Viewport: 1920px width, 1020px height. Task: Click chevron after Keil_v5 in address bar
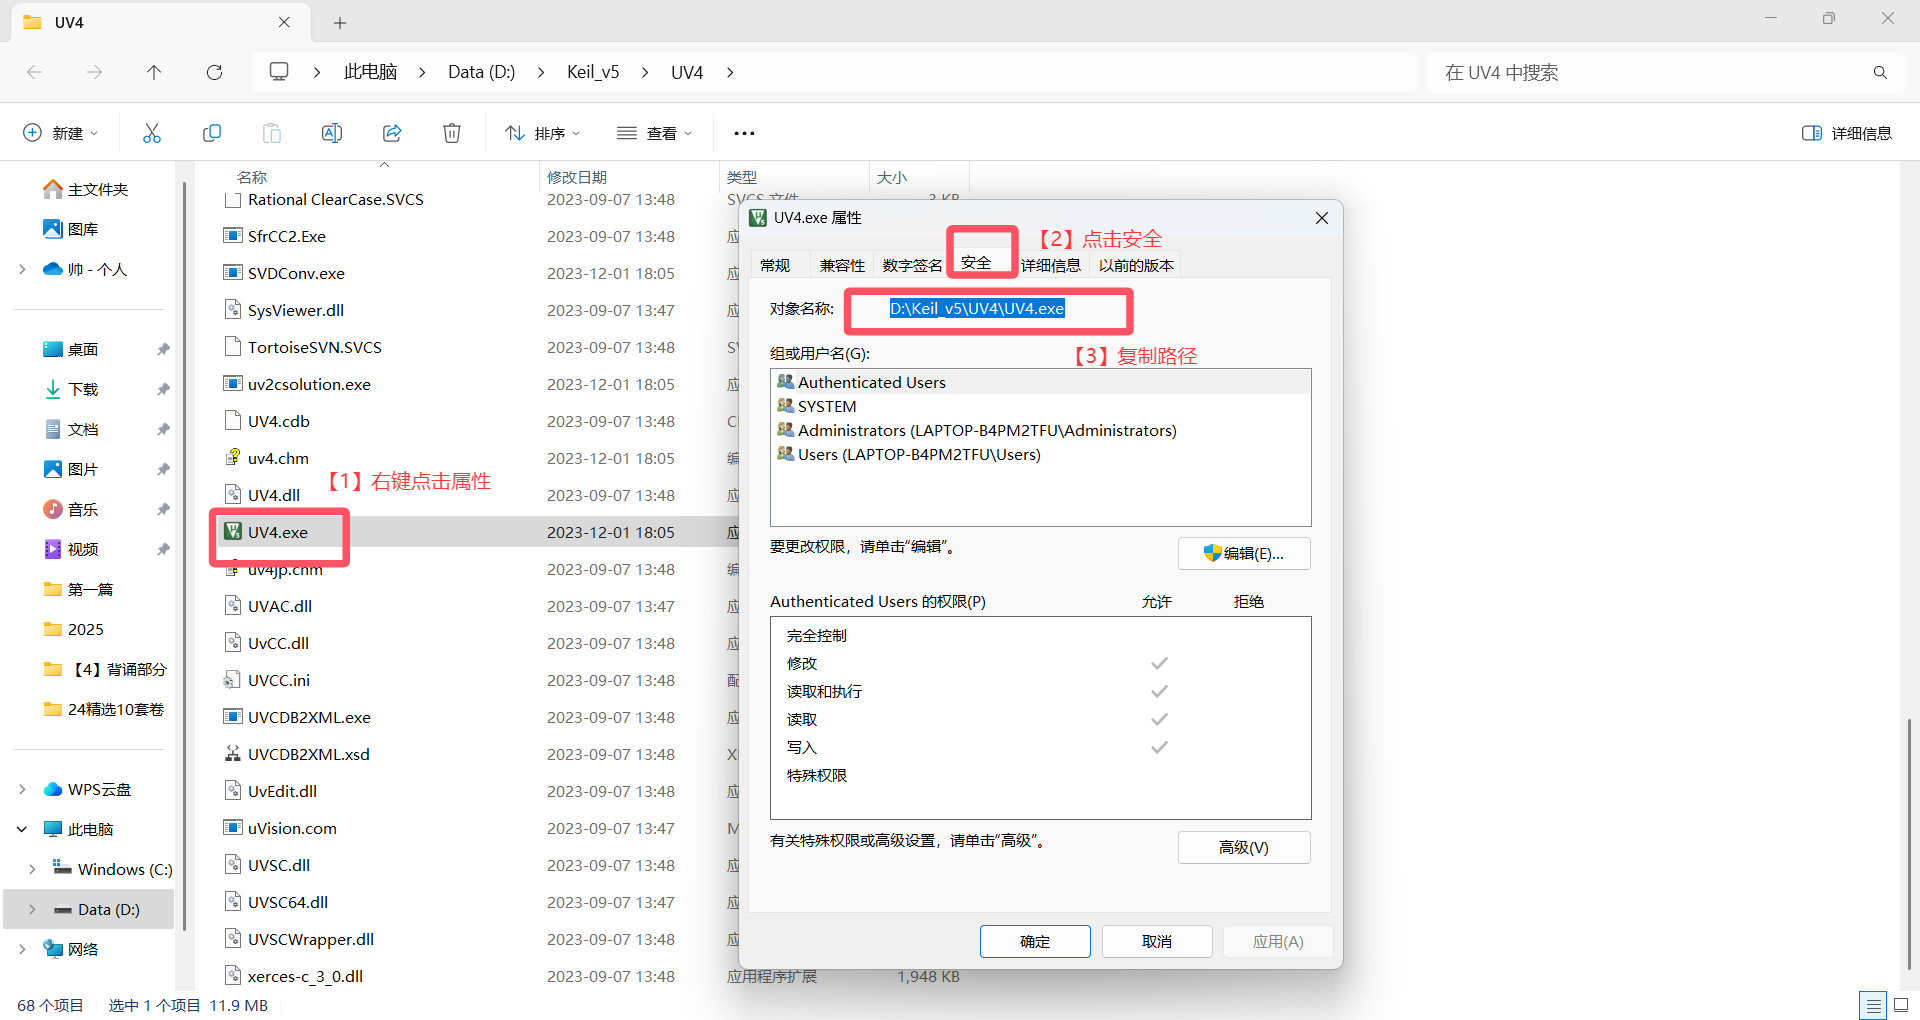pos(645,72)
